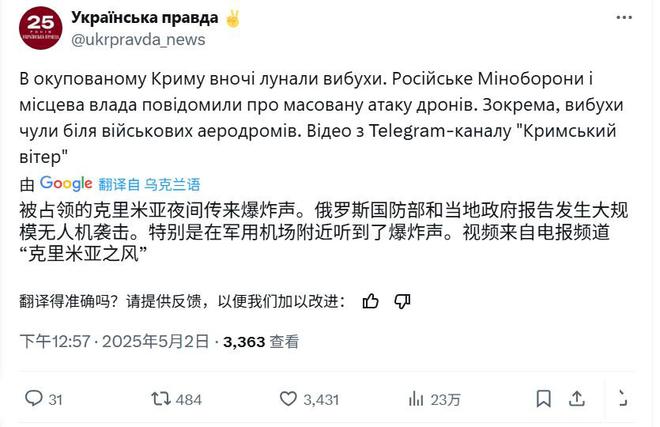Click the @ukrpravda_news handle
The height and width of the screenshot is (427, 660).
click(138, 40)
